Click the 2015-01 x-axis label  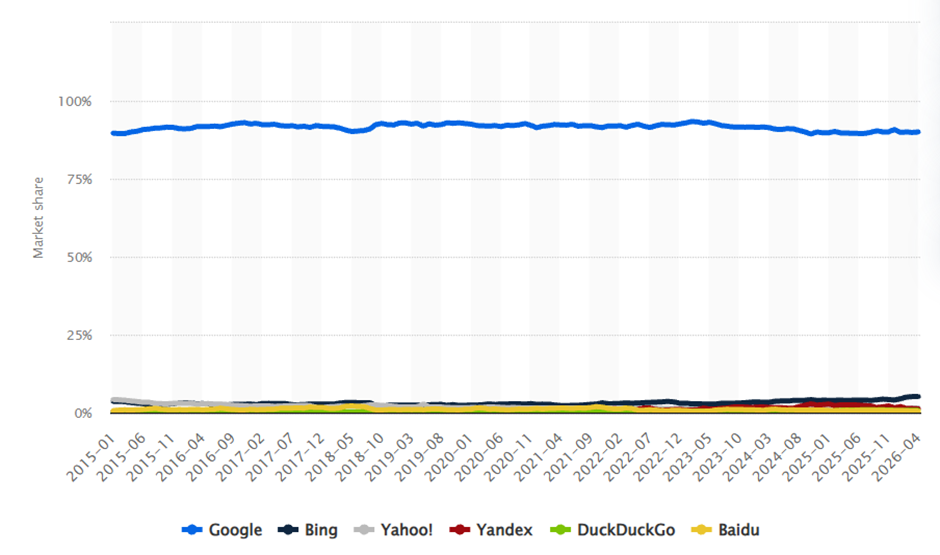[x=91, y=458]
